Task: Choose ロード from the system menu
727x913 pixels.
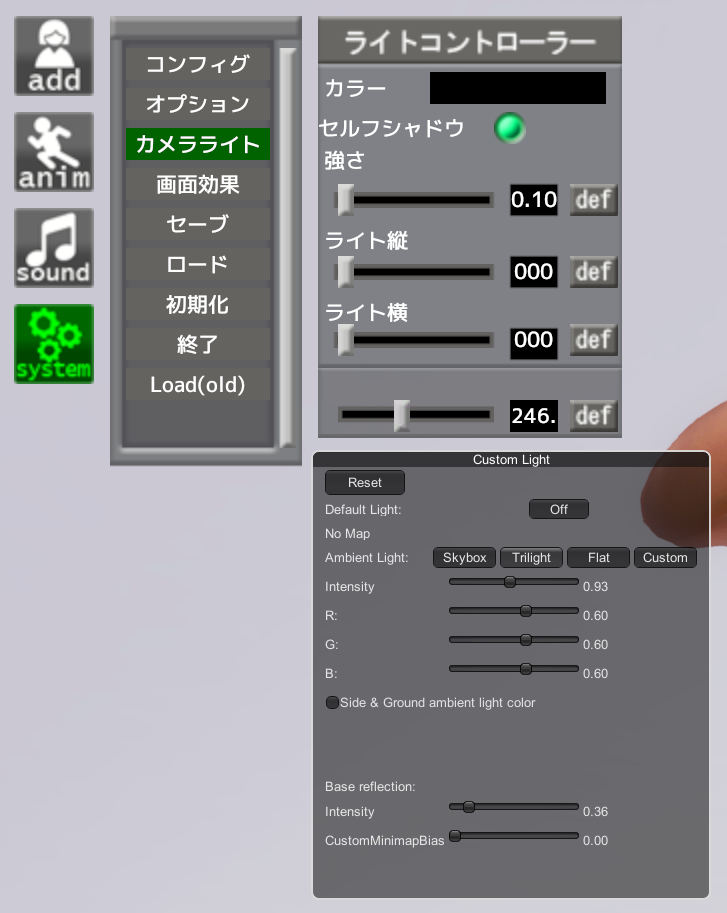Action: click(x=198, y=264)
